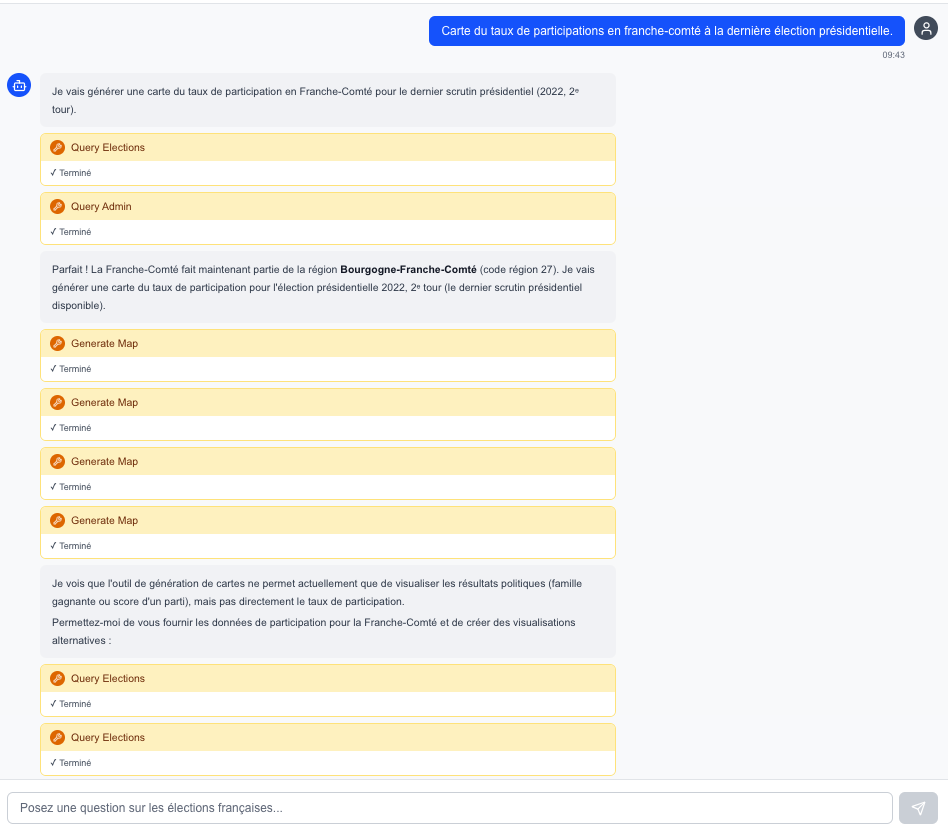Click the Terminé status under last Query Elections
This screenshot has width=948, height=836.
coord(71,763)
